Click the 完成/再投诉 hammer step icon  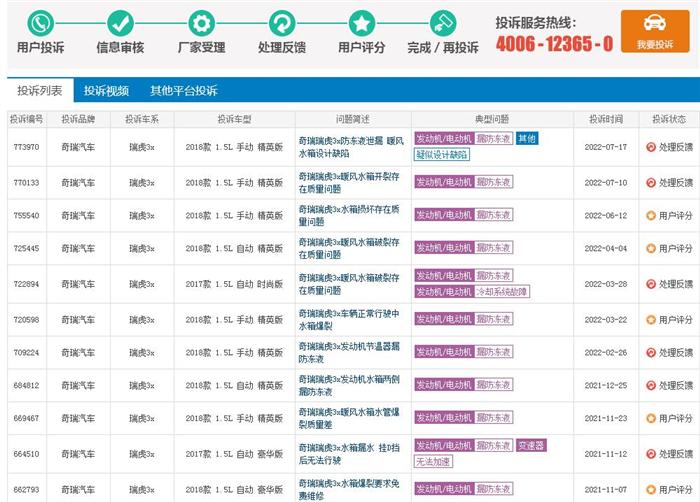[443, 23]
